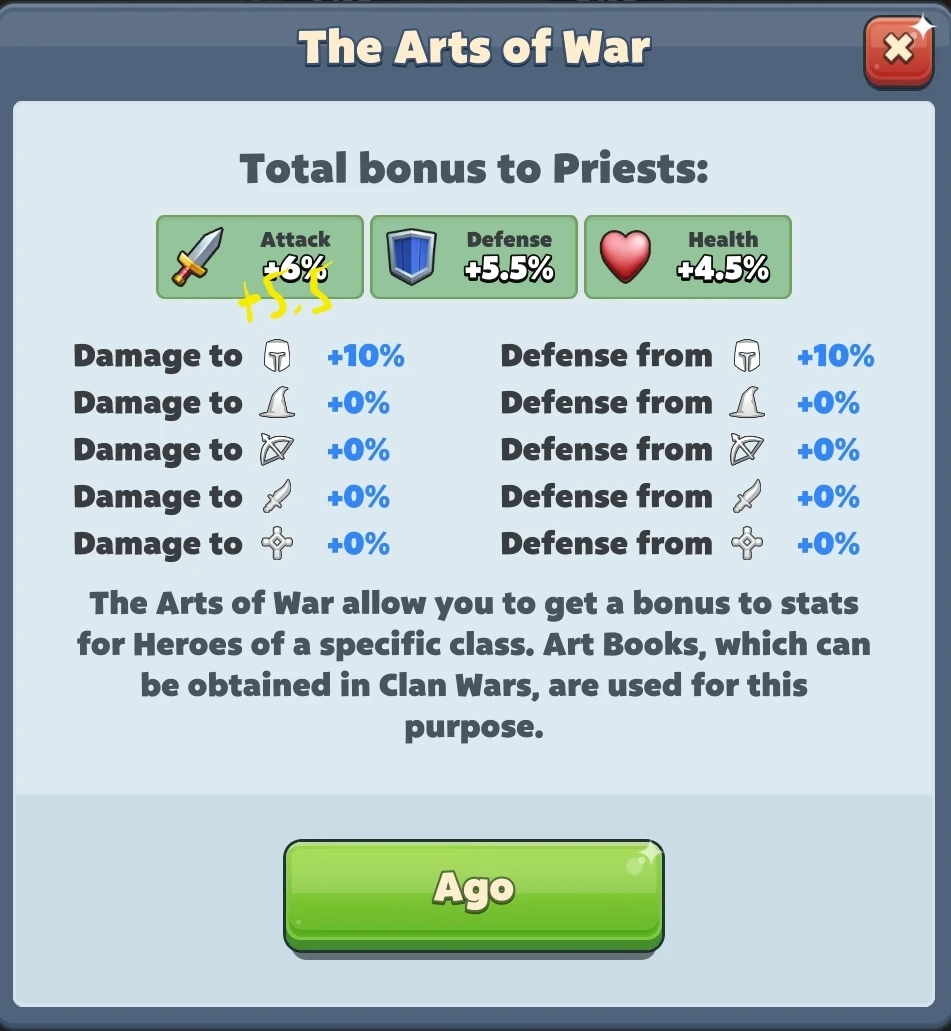Click the sword Attack icon
Image resolution: width=951 pixels, height=1031 pixels.
pos(197,256)
